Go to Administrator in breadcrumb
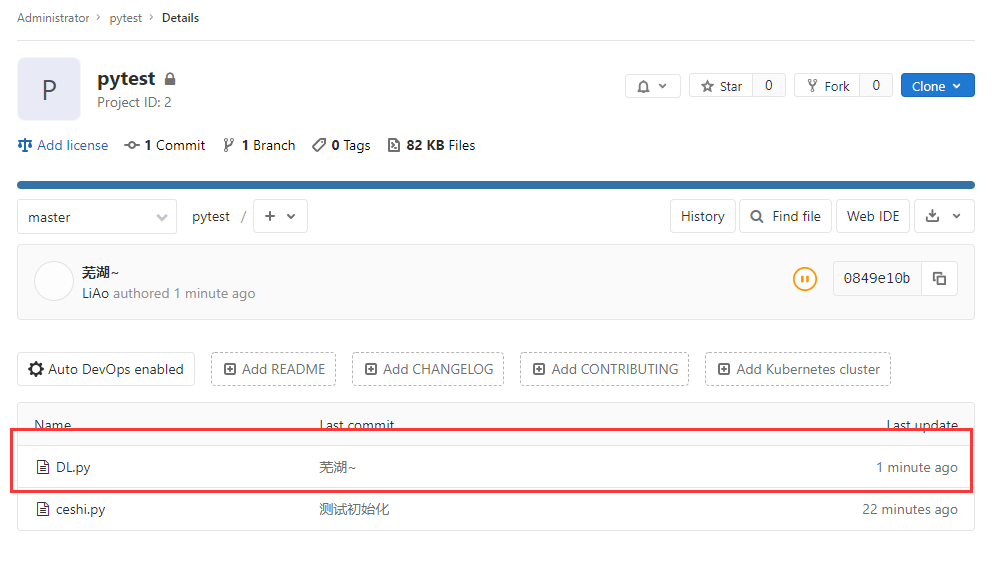The height and width of the screenshot is (573, 998). tap(53, 18)
